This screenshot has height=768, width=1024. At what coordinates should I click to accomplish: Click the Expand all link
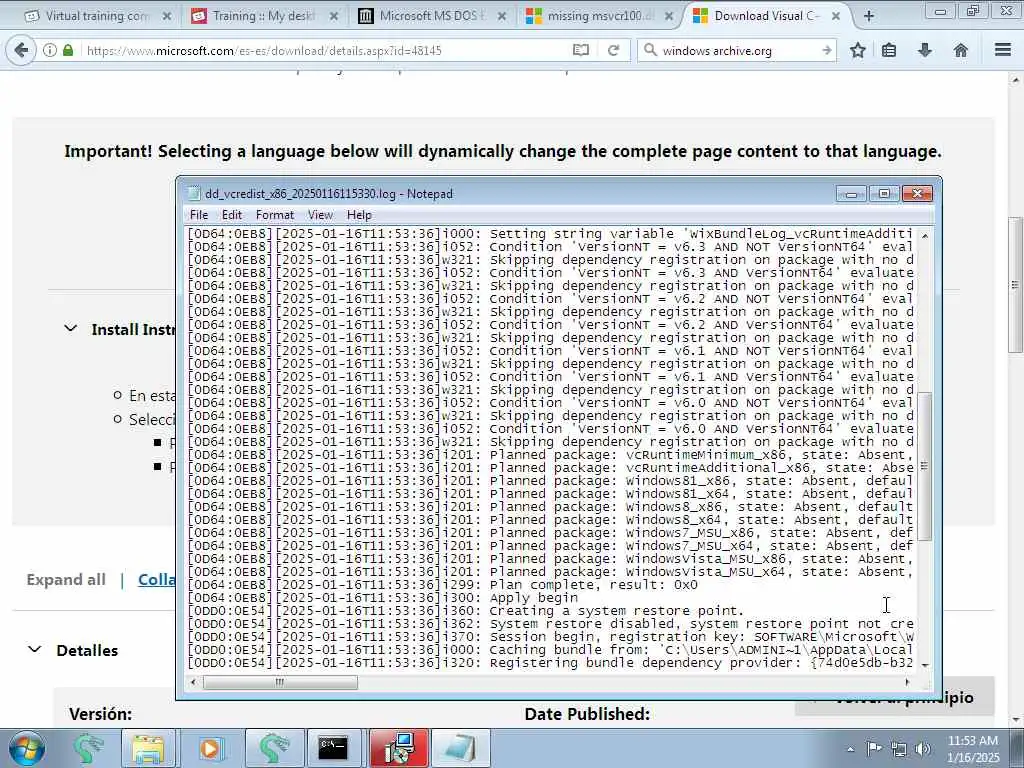pyautogui.click(x=66, y=579)
